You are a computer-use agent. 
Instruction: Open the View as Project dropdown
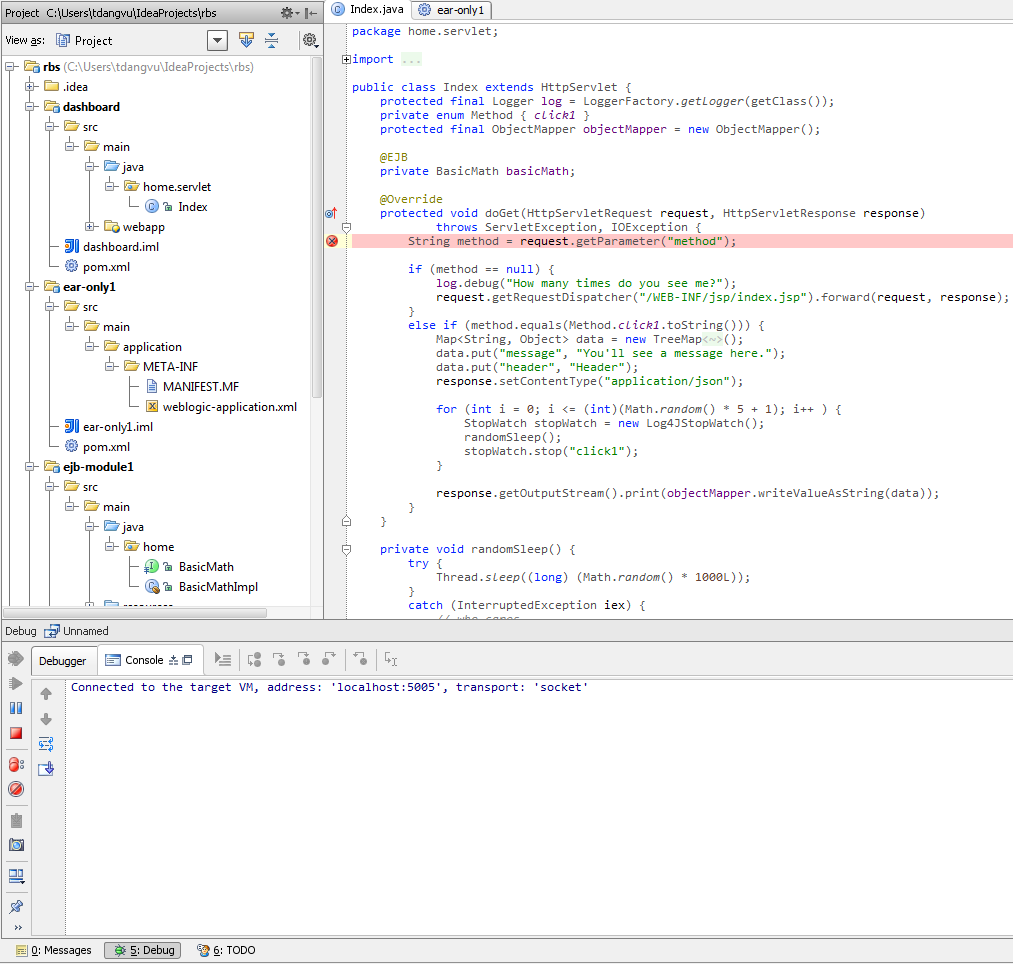tap(217, 41)
